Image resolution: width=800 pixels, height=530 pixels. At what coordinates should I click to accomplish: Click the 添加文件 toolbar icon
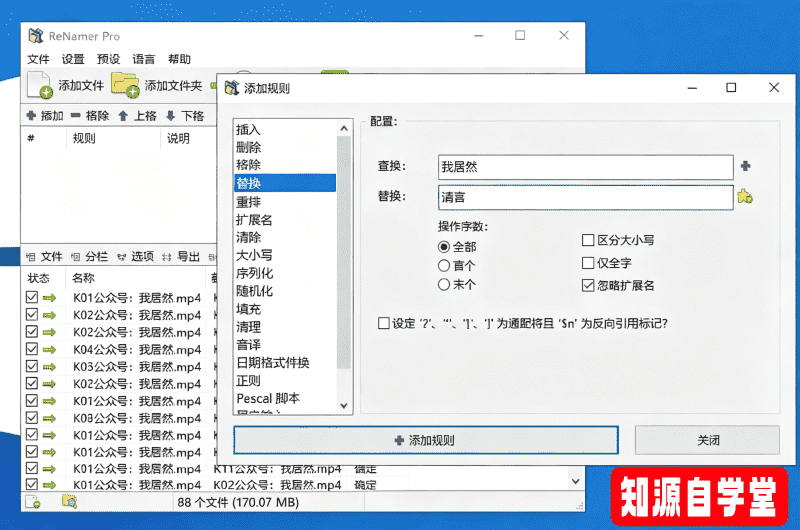[40, 86]
